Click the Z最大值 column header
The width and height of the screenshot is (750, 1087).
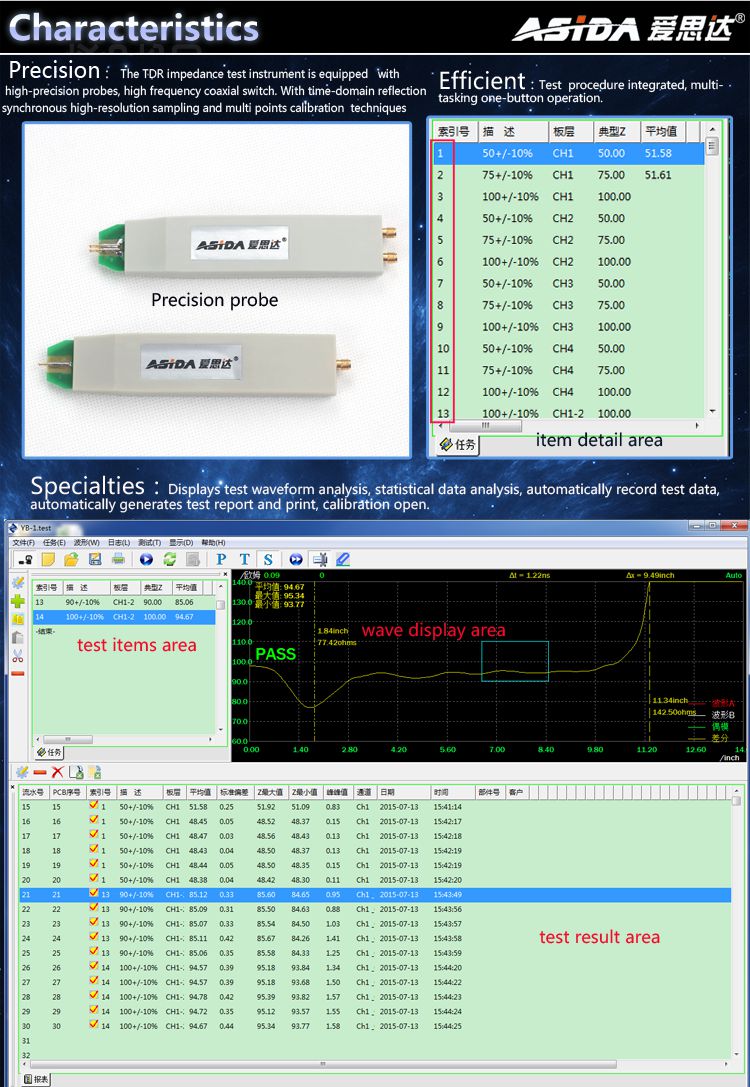coord(270,792)
